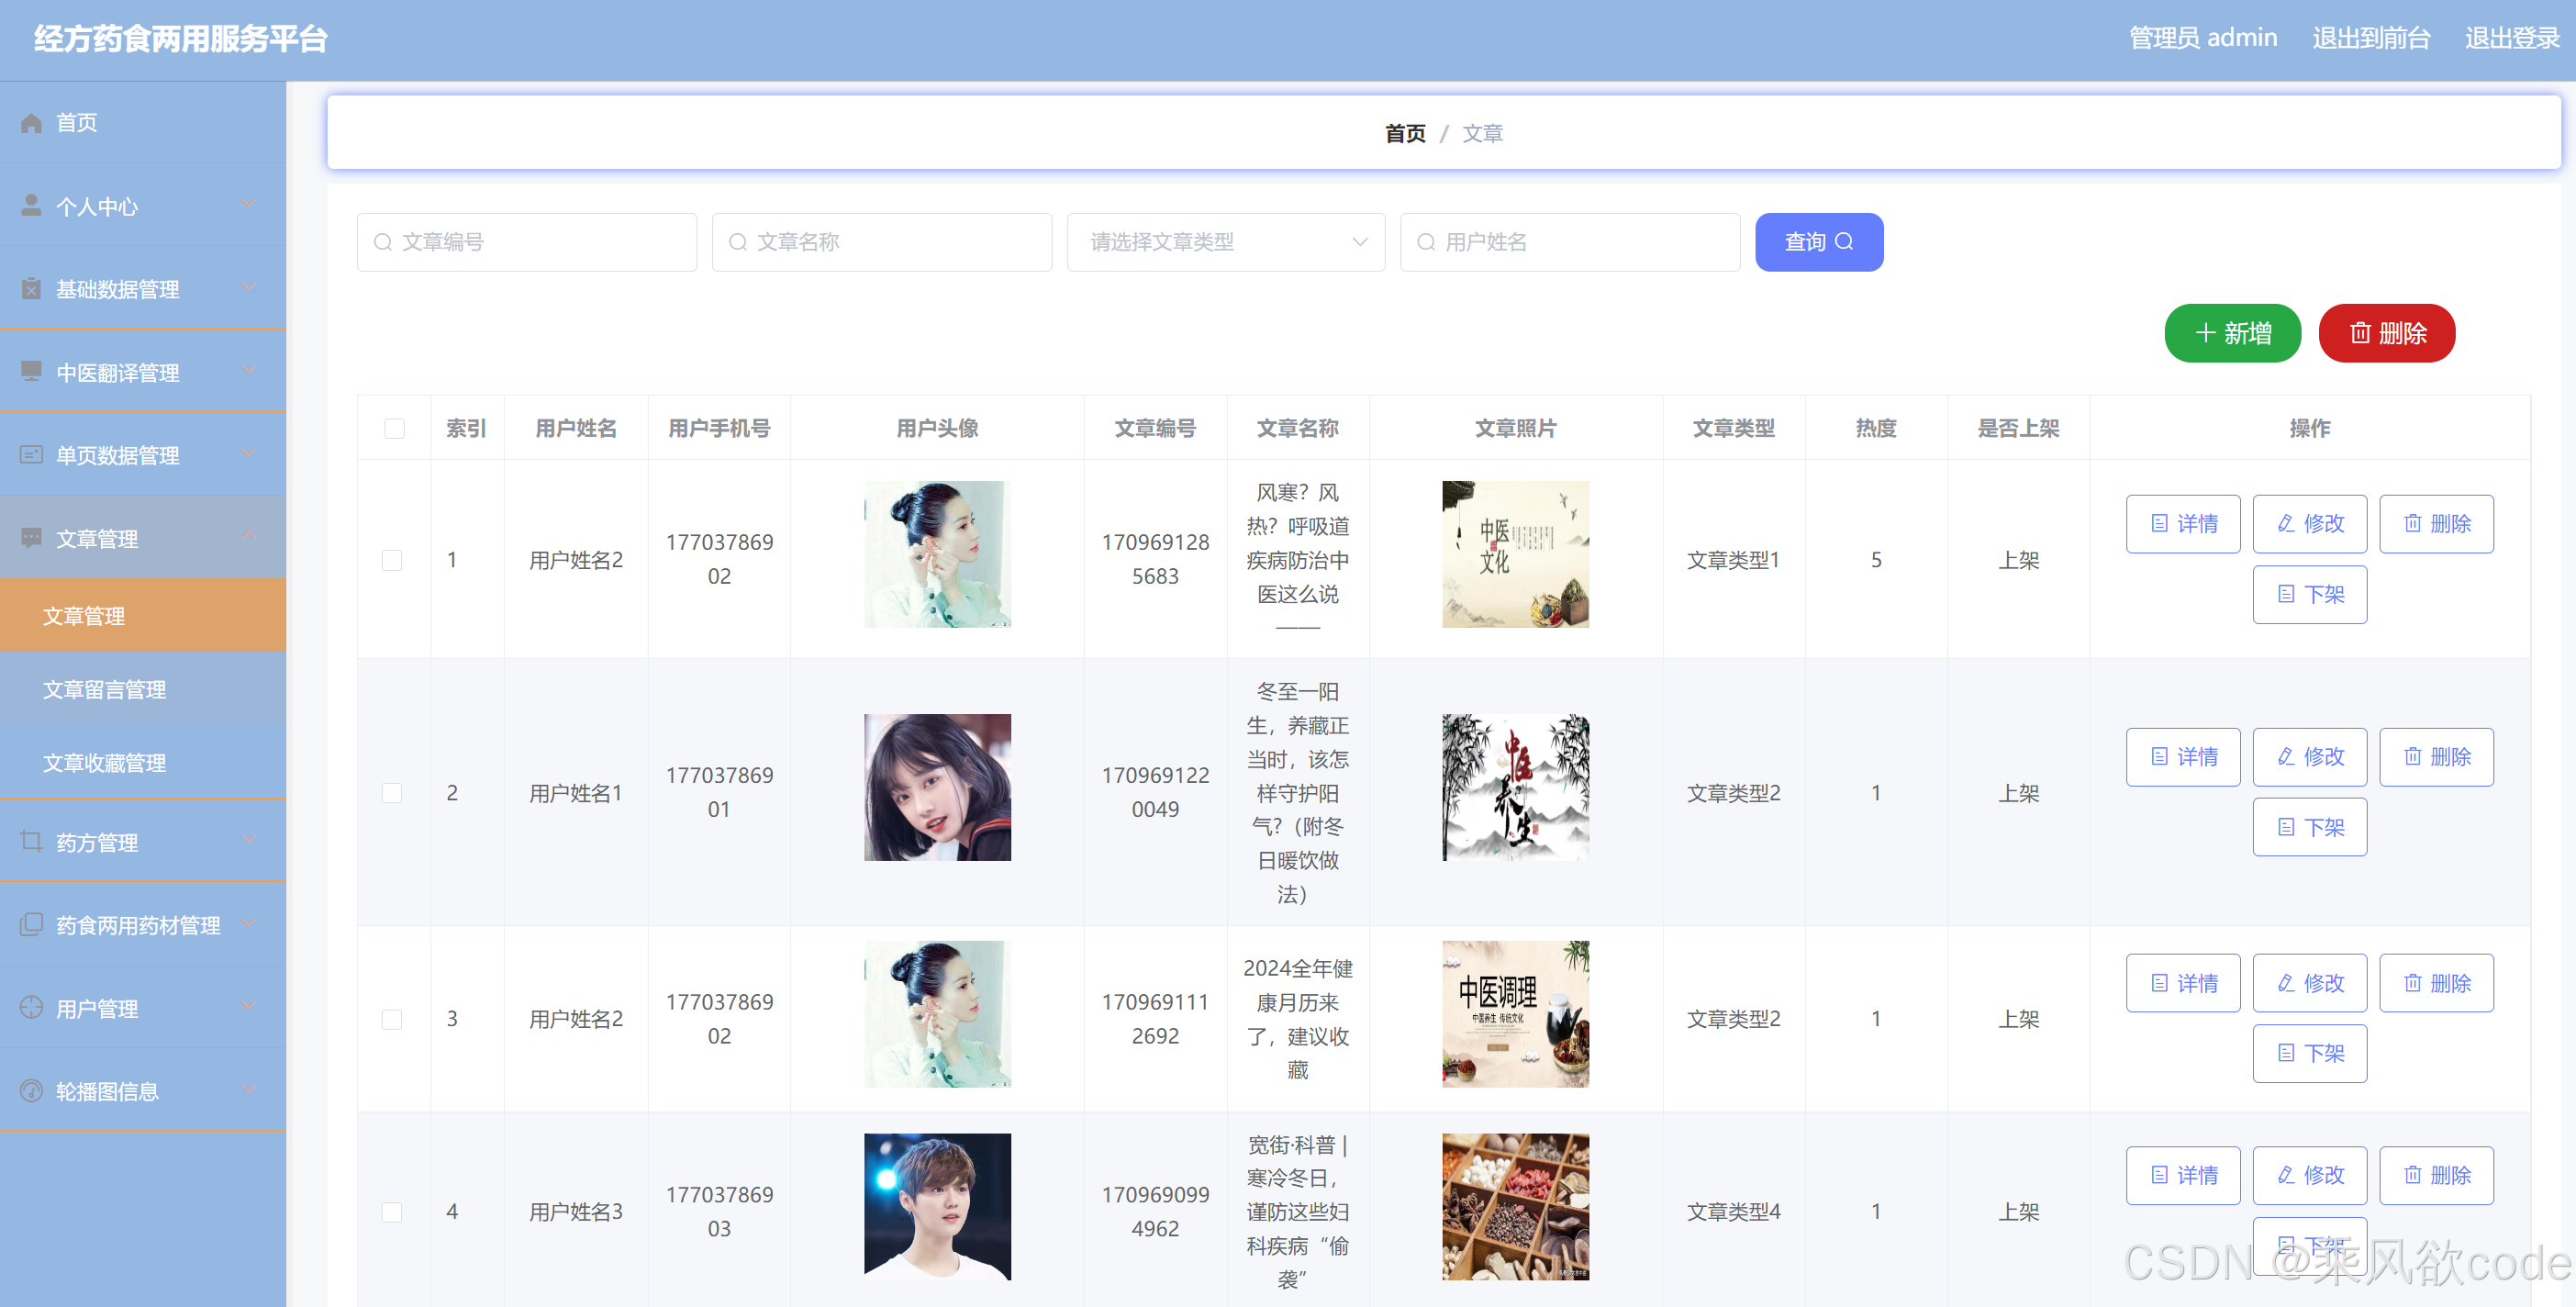This screenshot has width=2576, height=1307.
Task: Toggle the select-all checkbox in table header
Action: pos(394,429)
